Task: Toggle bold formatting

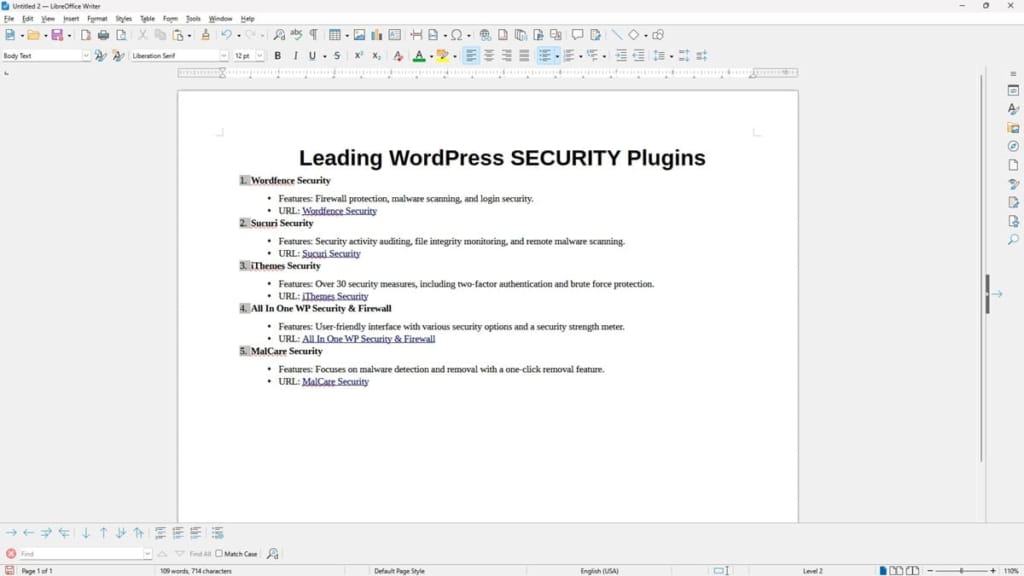Action: [278, 56]
